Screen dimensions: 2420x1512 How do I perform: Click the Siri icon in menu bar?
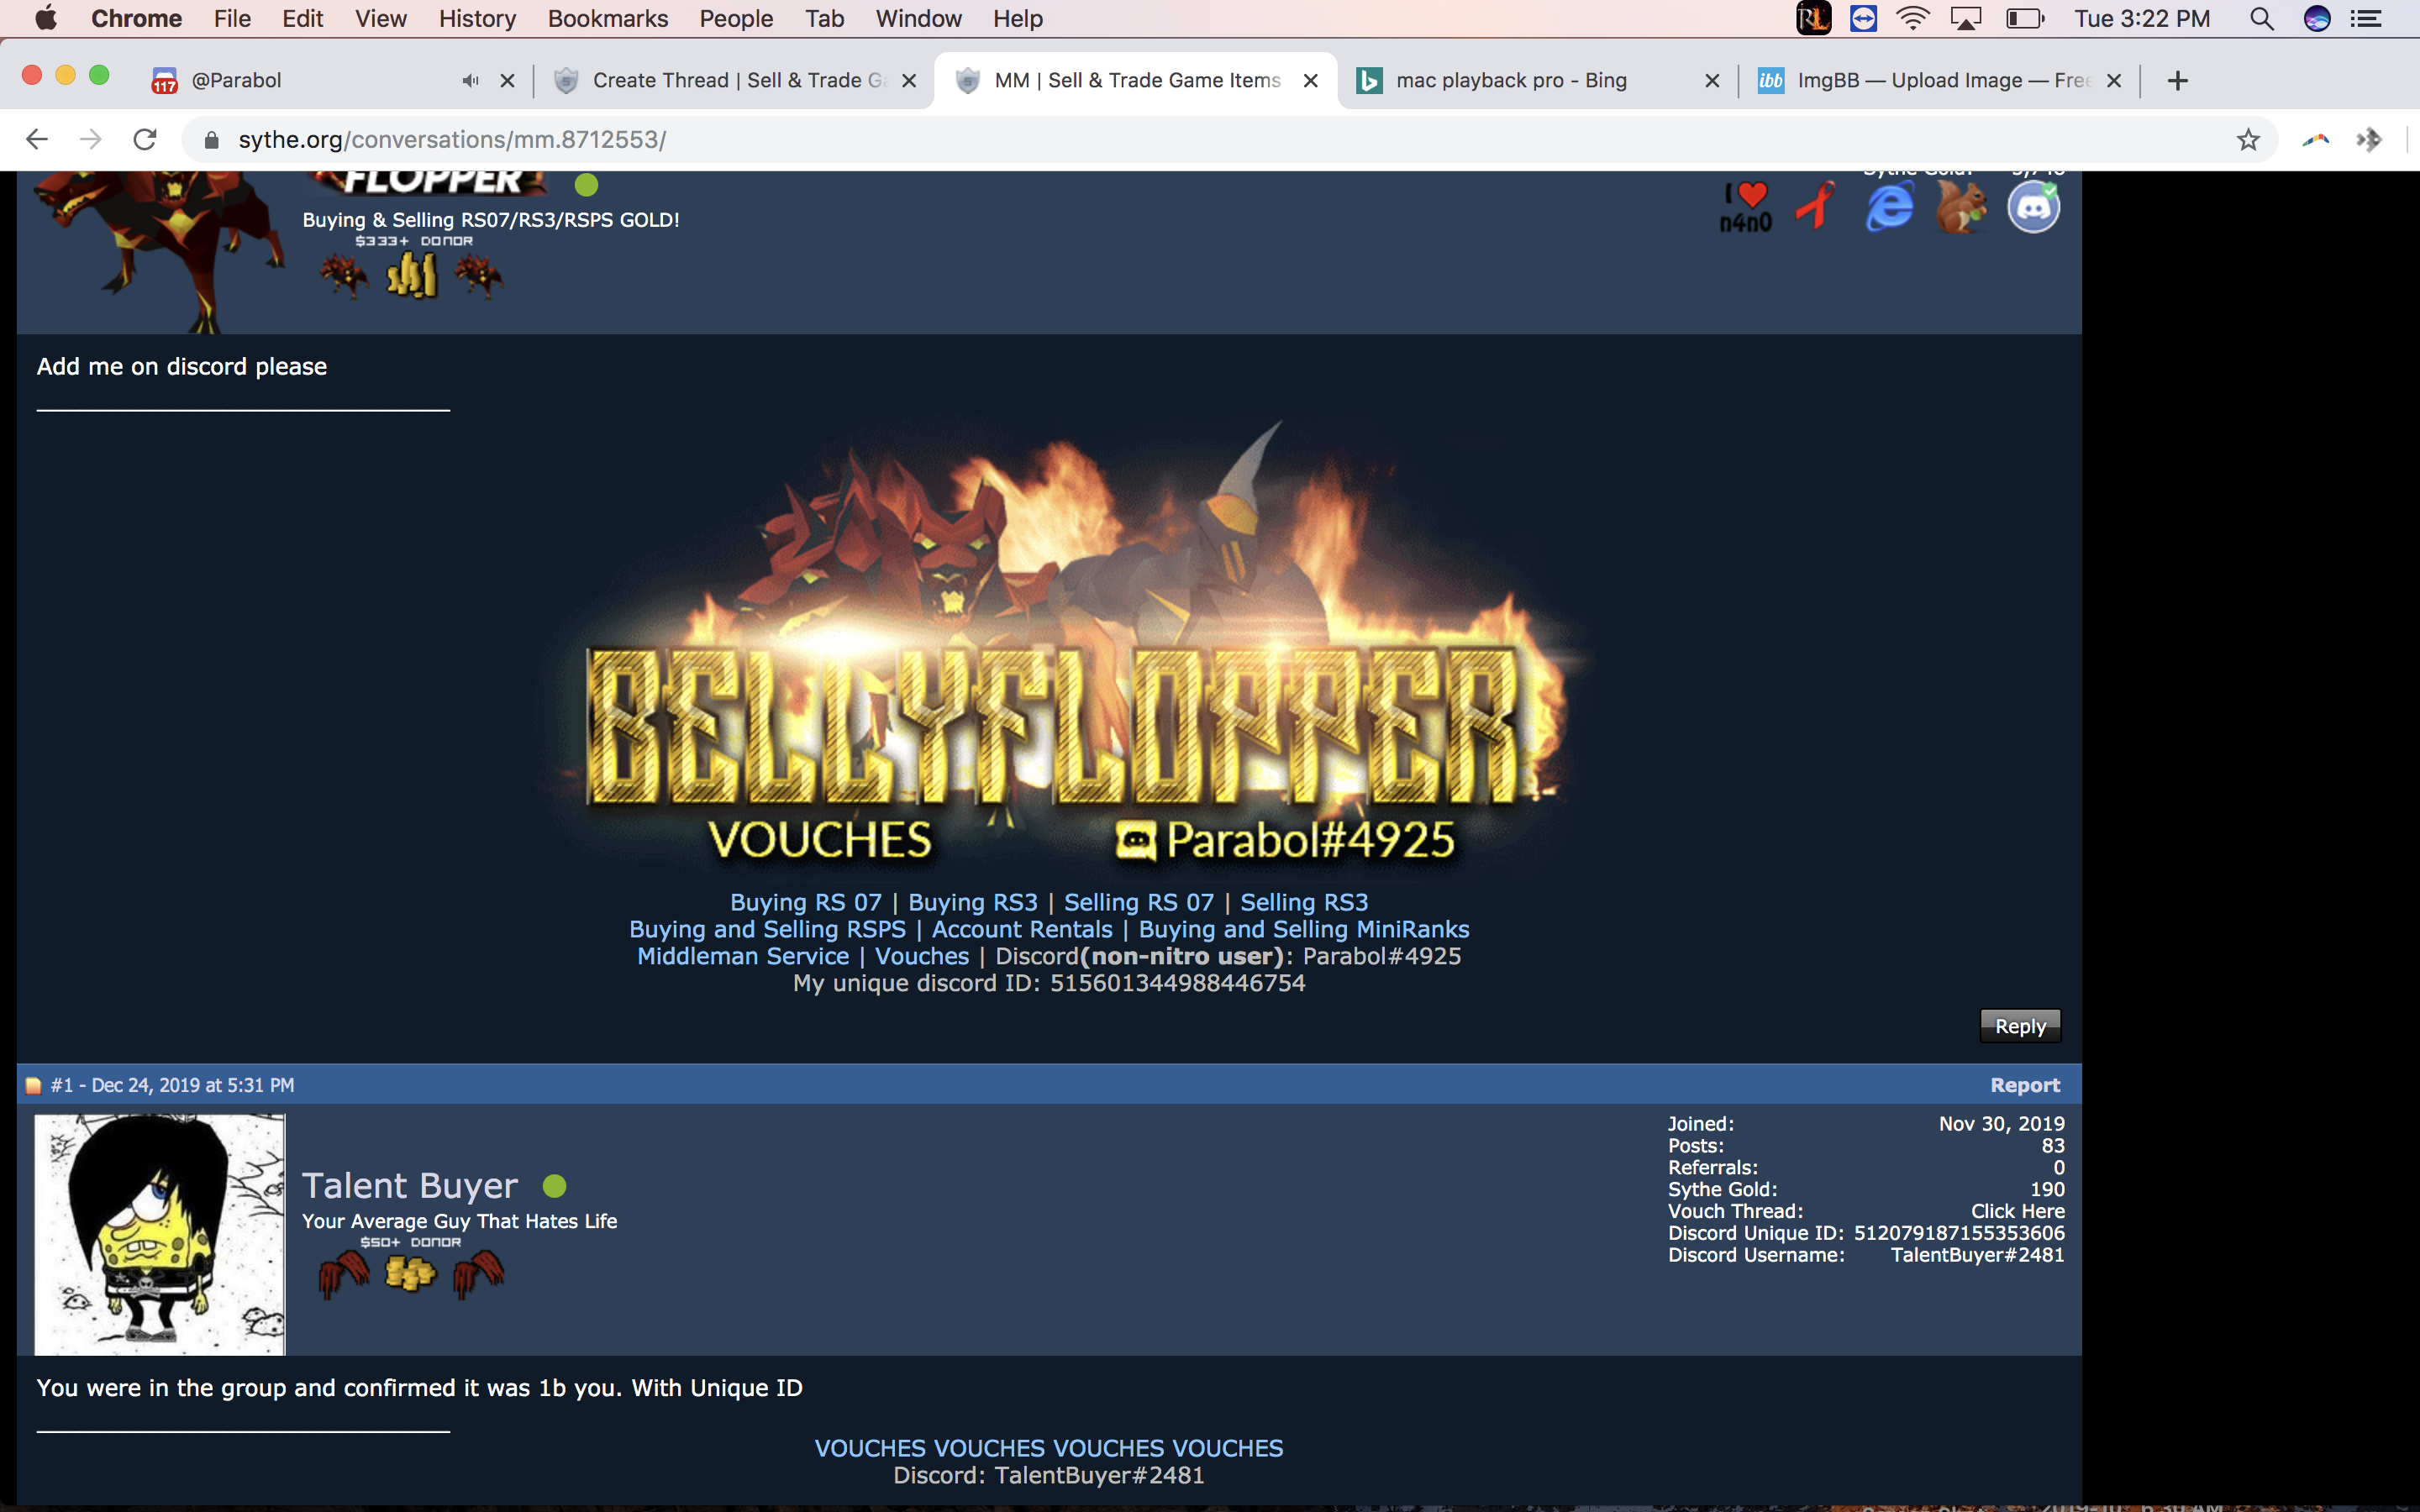pos(2317,18)
